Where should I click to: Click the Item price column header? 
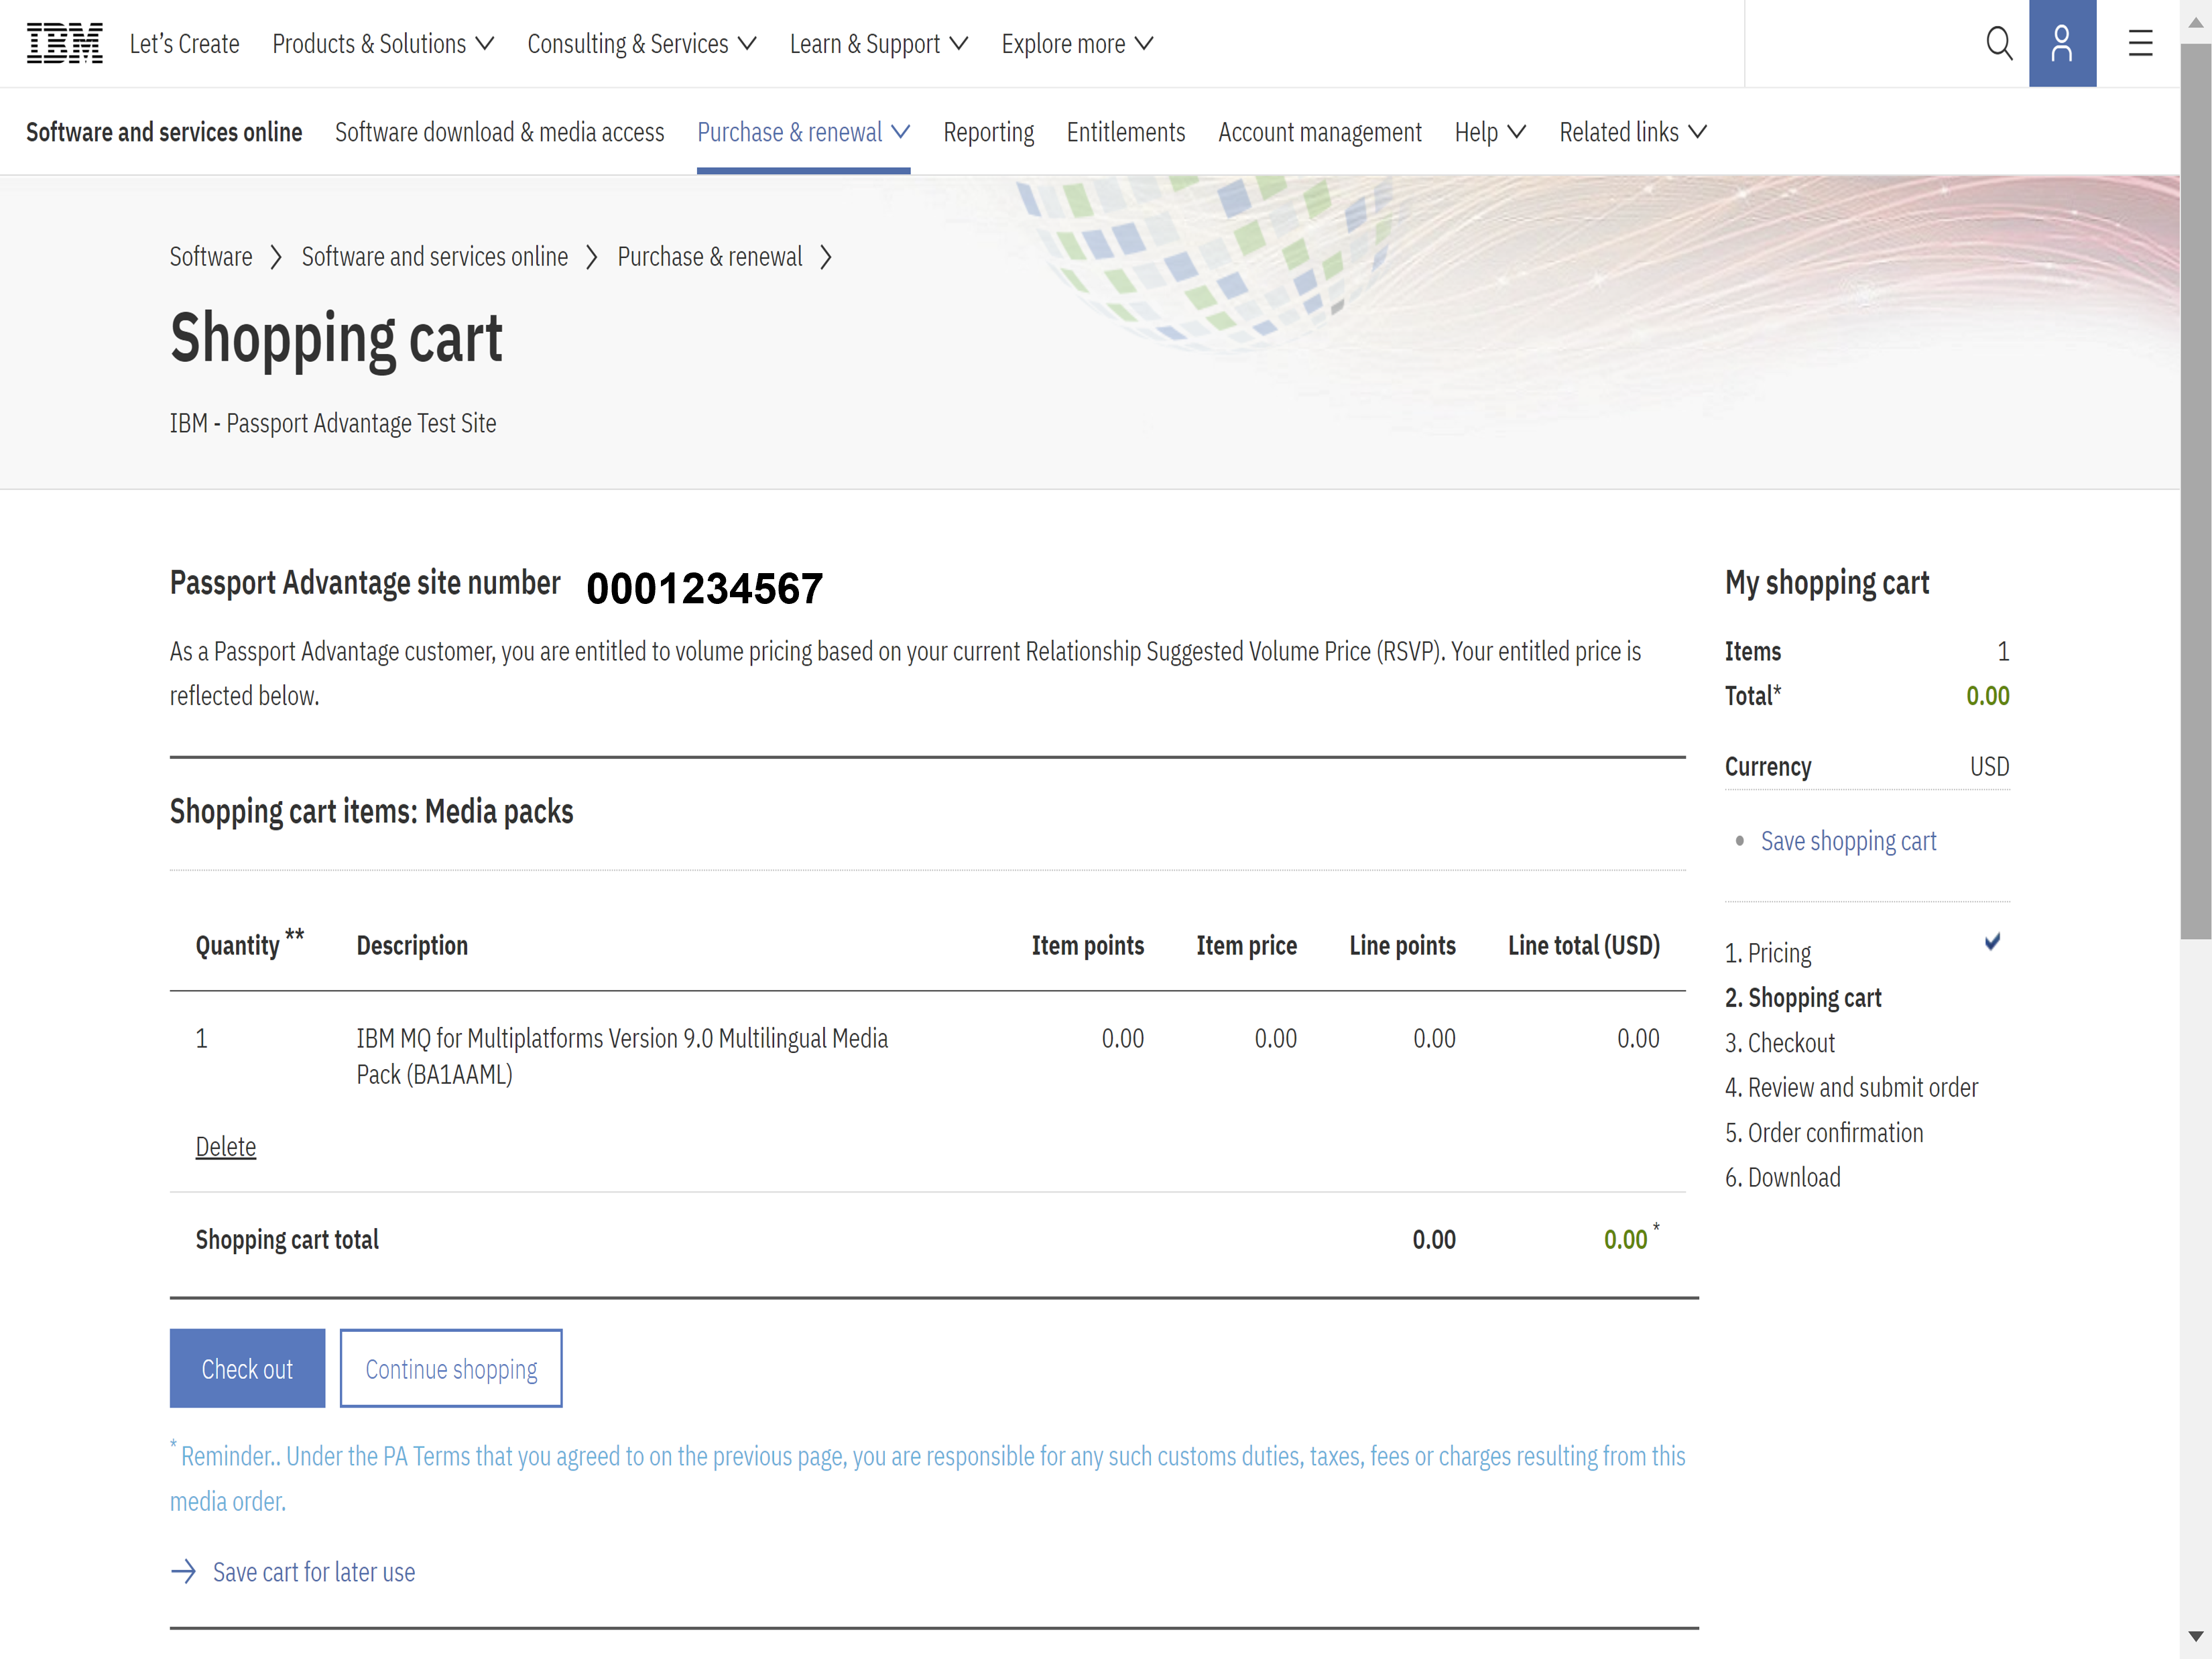(x=1247, y=946)
